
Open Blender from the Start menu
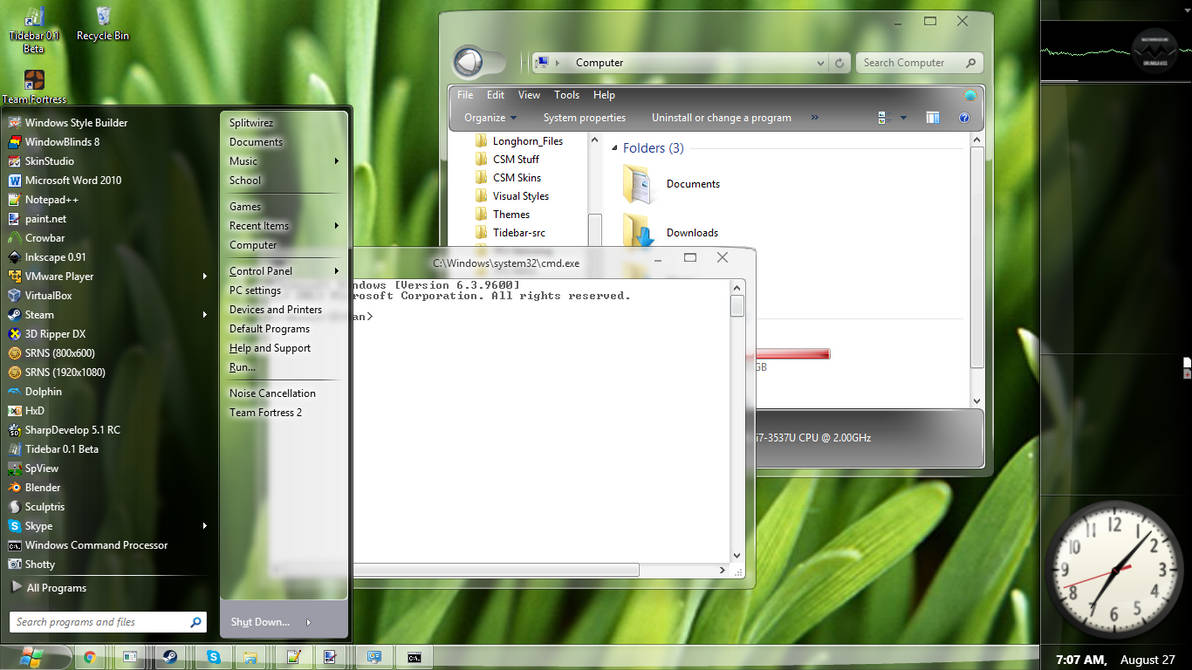click(x=45, y=487)
